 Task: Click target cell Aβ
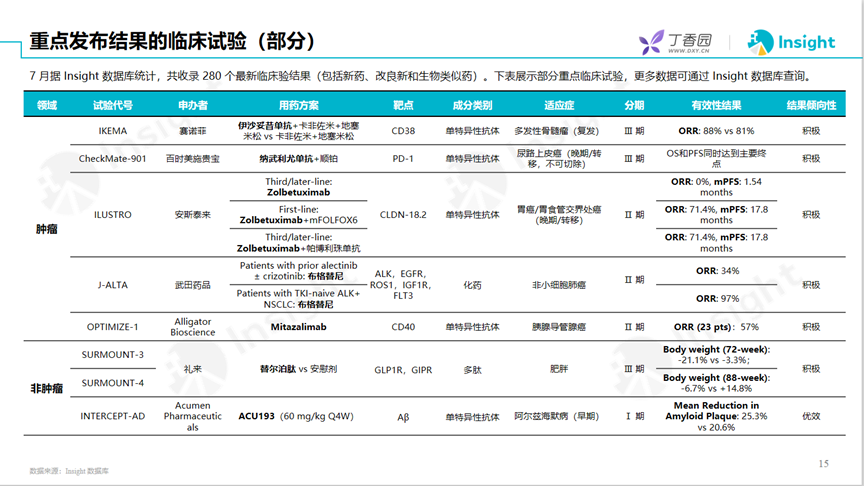coord(403,417)
